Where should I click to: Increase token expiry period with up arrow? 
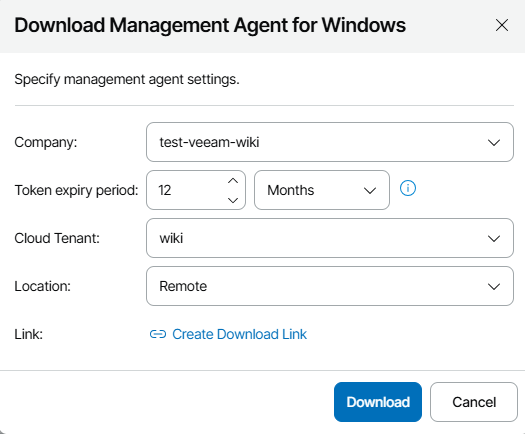click(233, 181)
